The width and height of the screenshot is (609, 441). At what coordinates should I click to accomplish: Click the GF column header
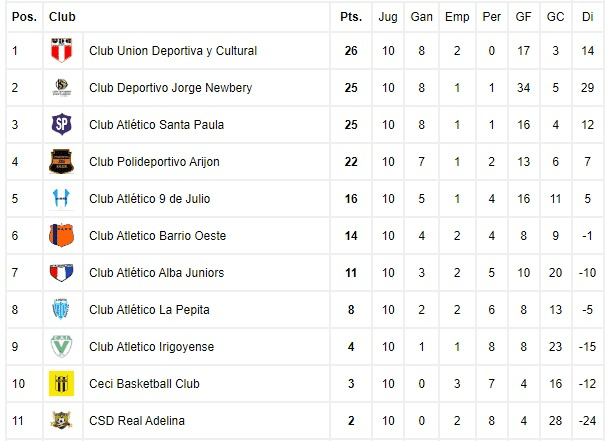pos(524,17)
